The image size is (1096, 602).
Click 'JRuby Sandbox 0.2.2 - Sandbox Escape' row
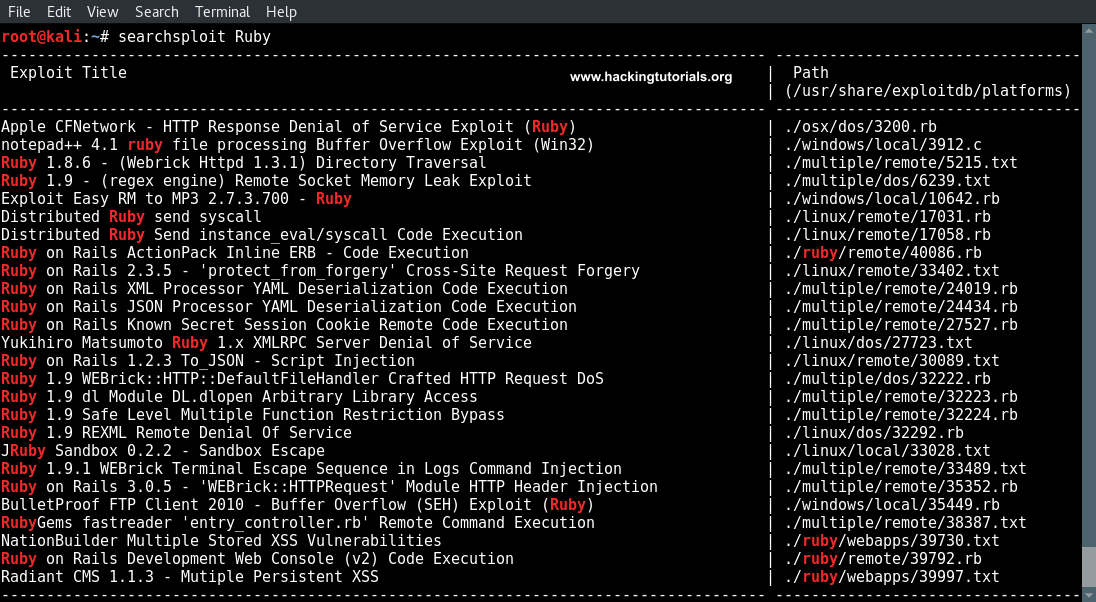[163, 451]
